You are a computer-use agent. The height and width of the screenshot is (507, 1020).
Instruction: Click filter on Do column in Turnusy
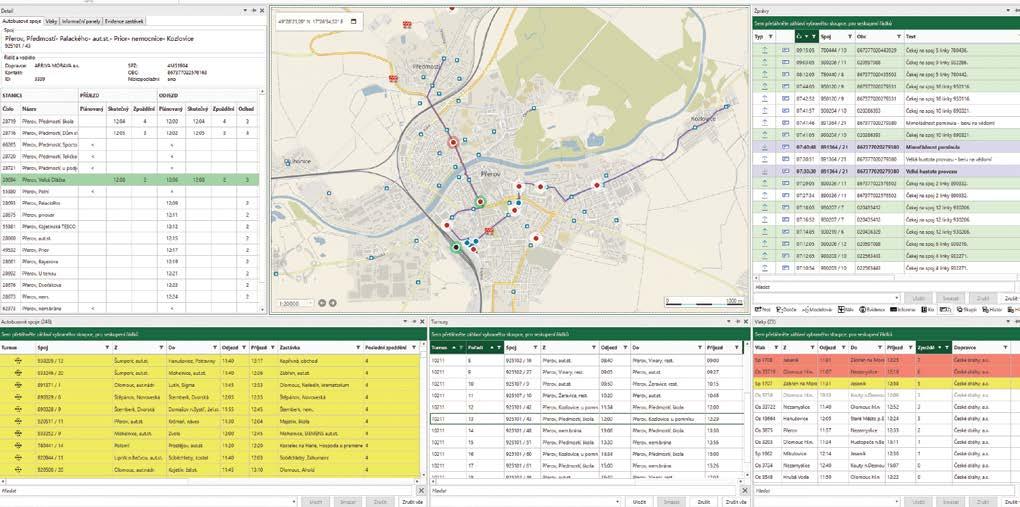[699, 348]
